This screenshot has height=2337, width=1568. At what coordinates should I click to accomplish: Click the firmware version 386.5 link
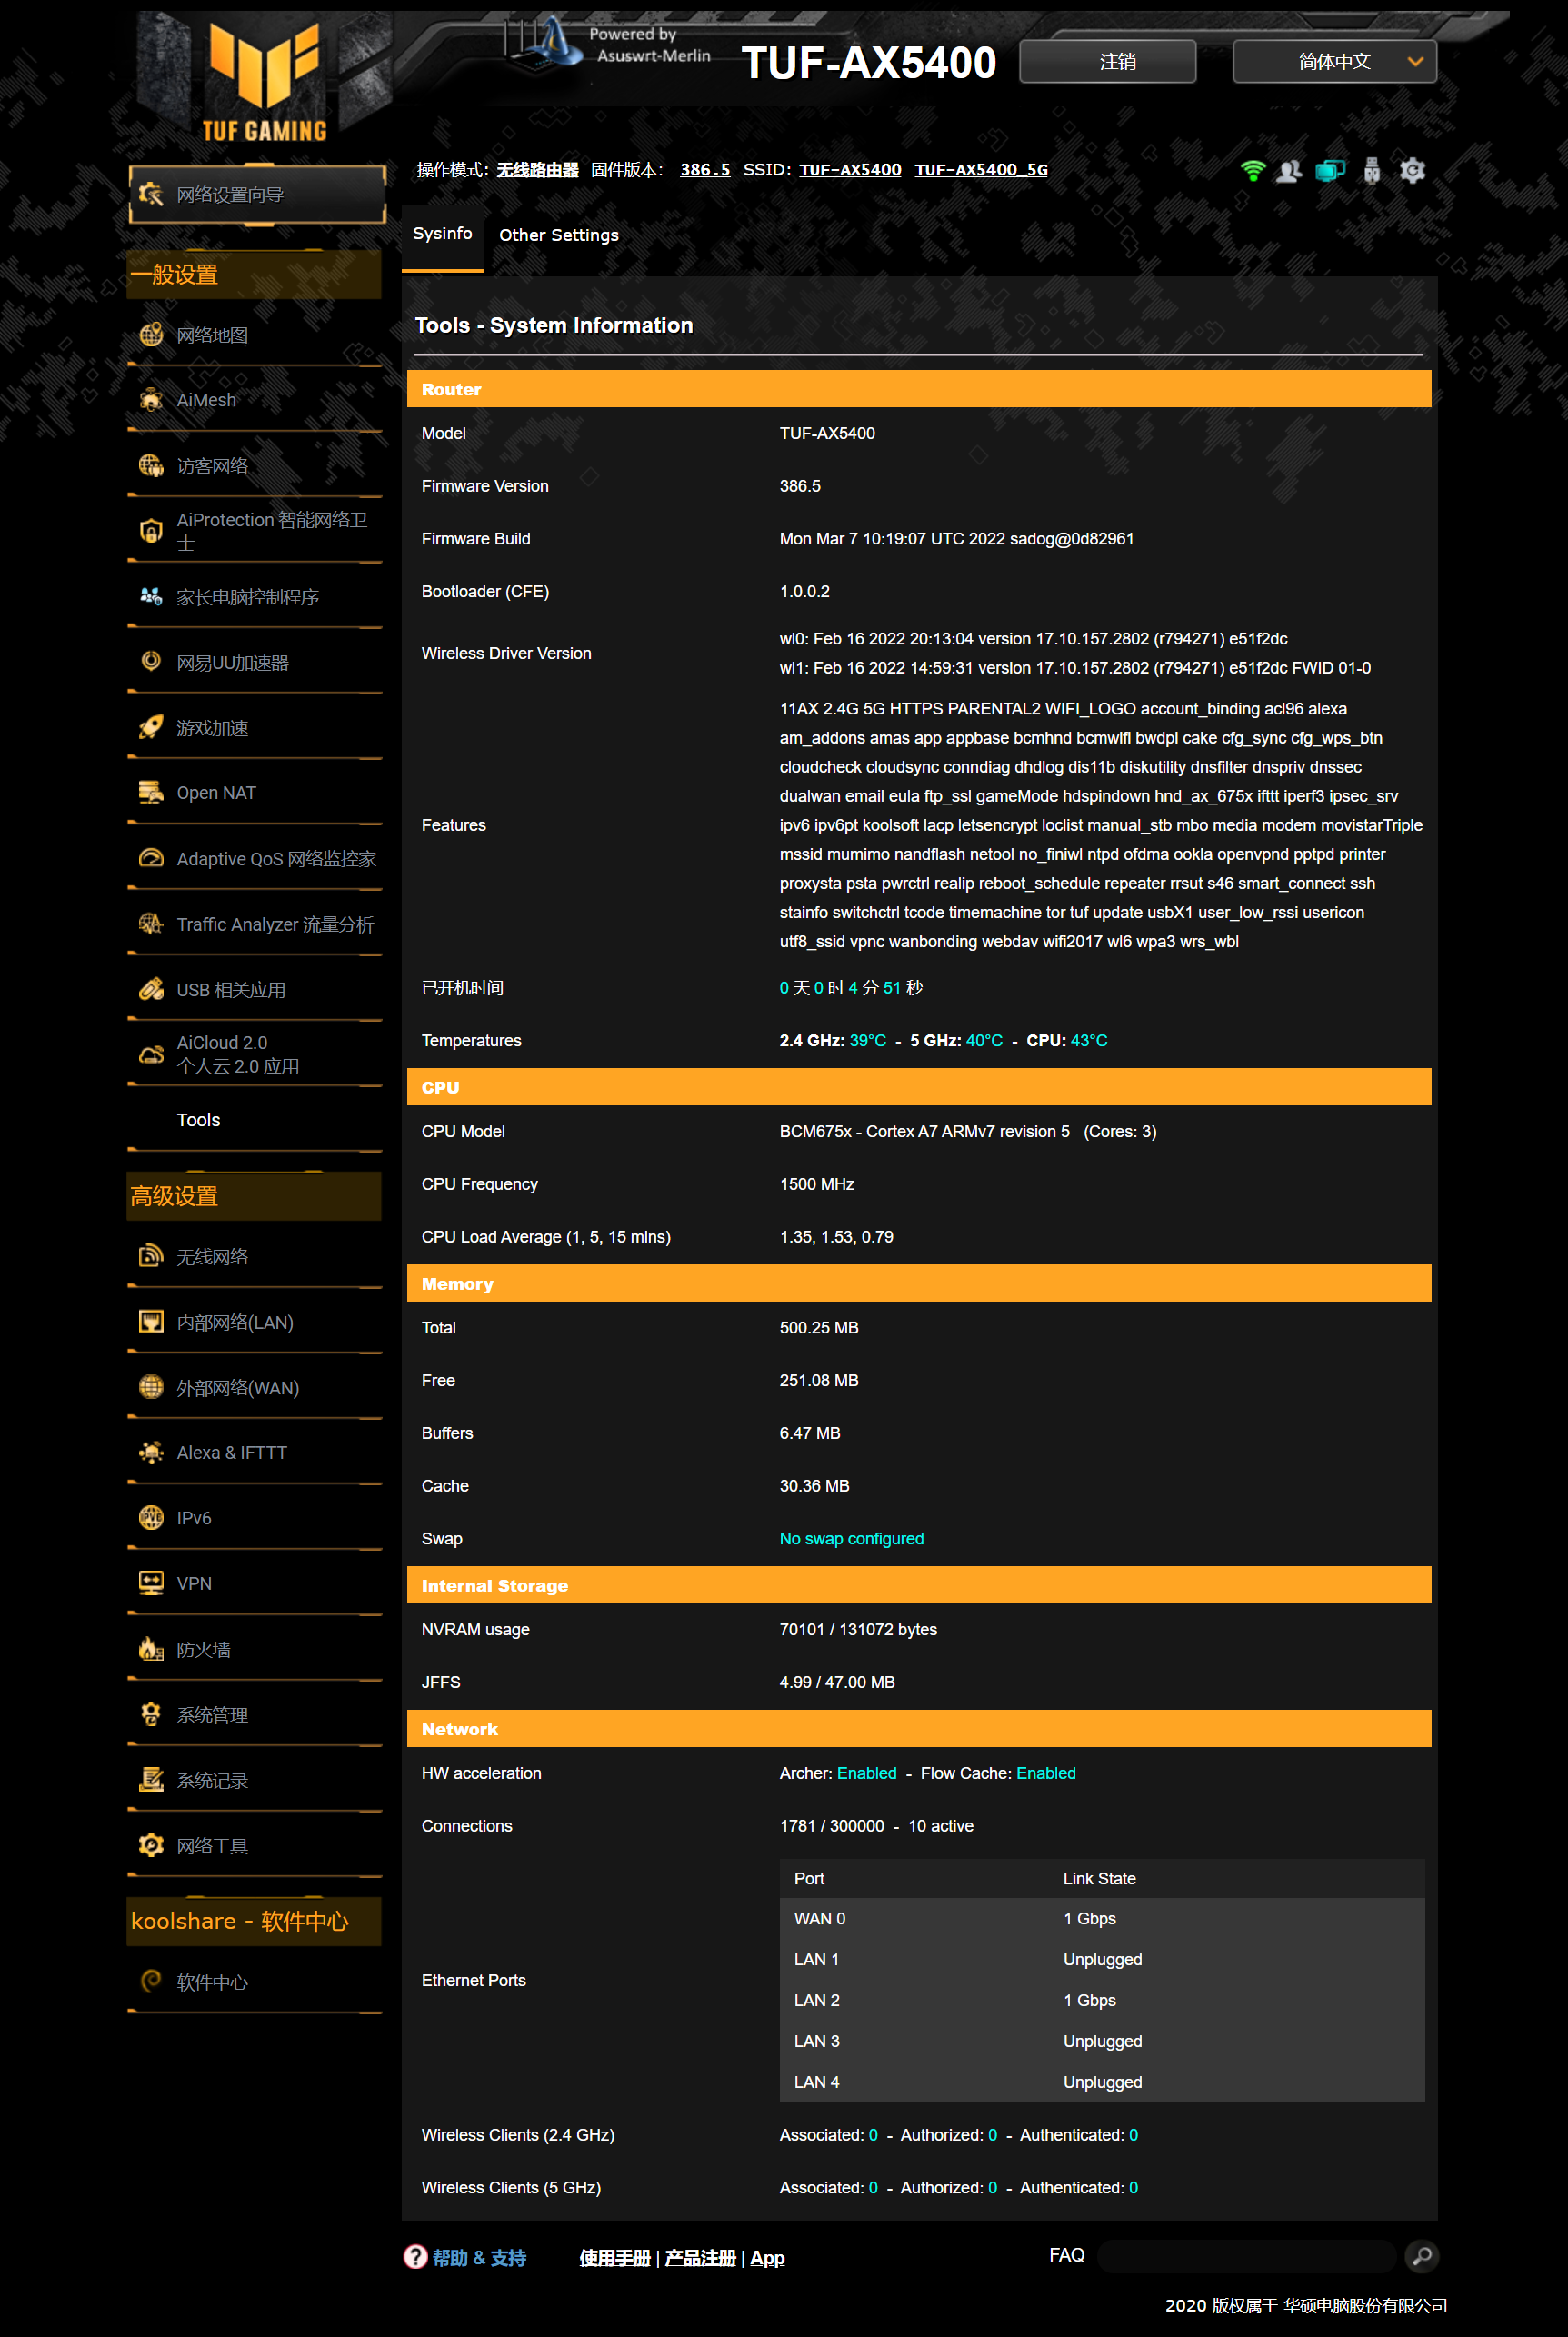(704, 170)
